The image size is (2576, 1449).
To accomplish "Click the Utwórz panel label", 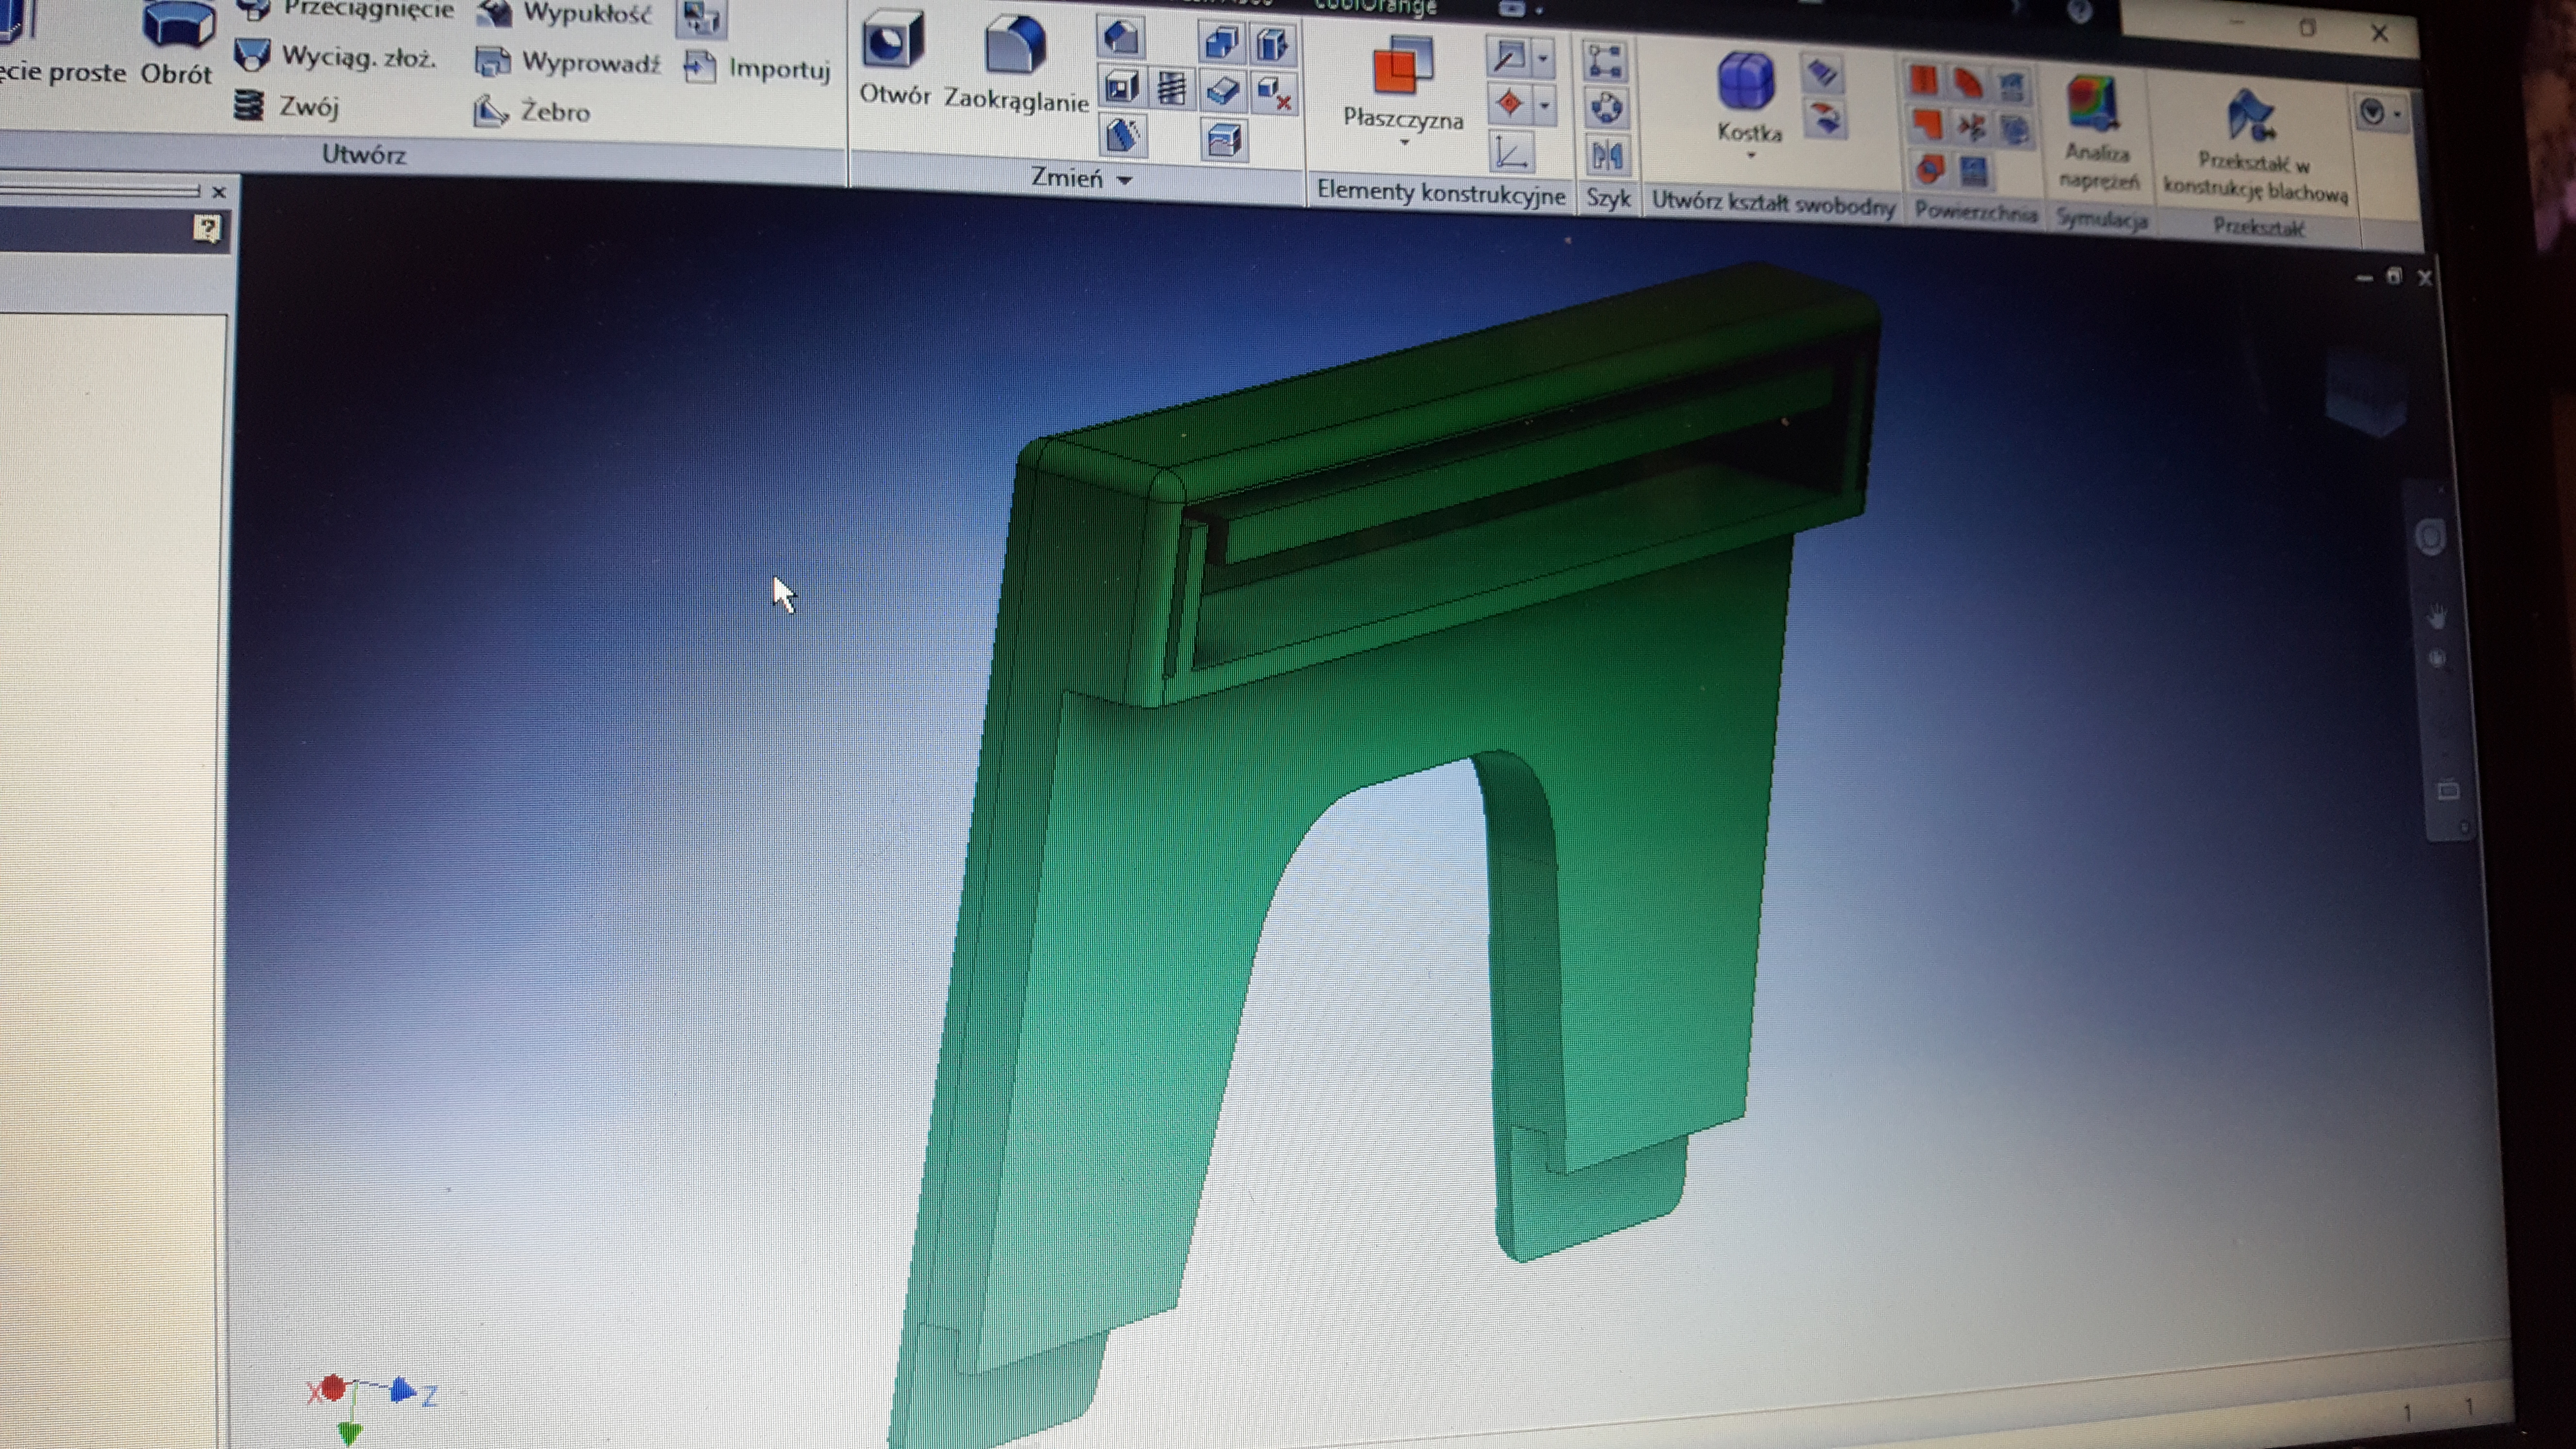I will tap(364, 154).
